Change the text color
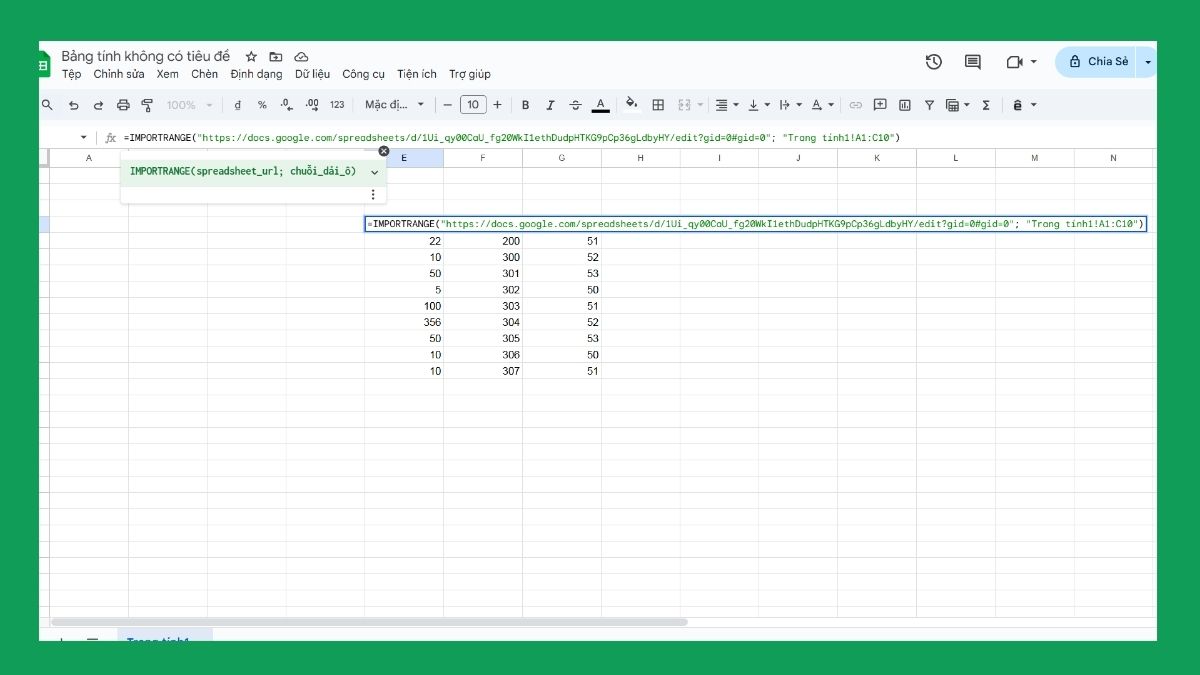This screenshot has height=675, width=1200. 600,104
